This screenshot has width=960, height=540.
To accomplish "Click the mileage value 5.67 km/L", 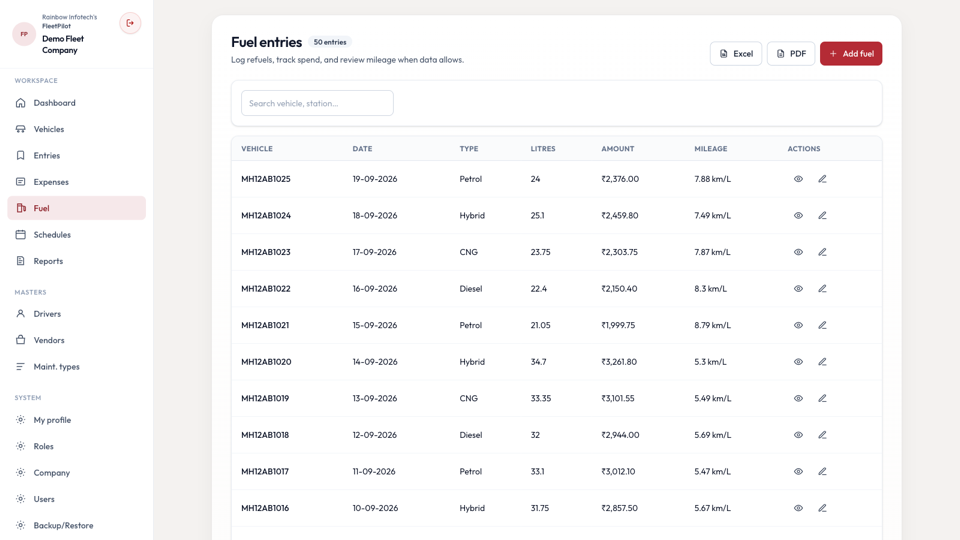I will 712,508.
